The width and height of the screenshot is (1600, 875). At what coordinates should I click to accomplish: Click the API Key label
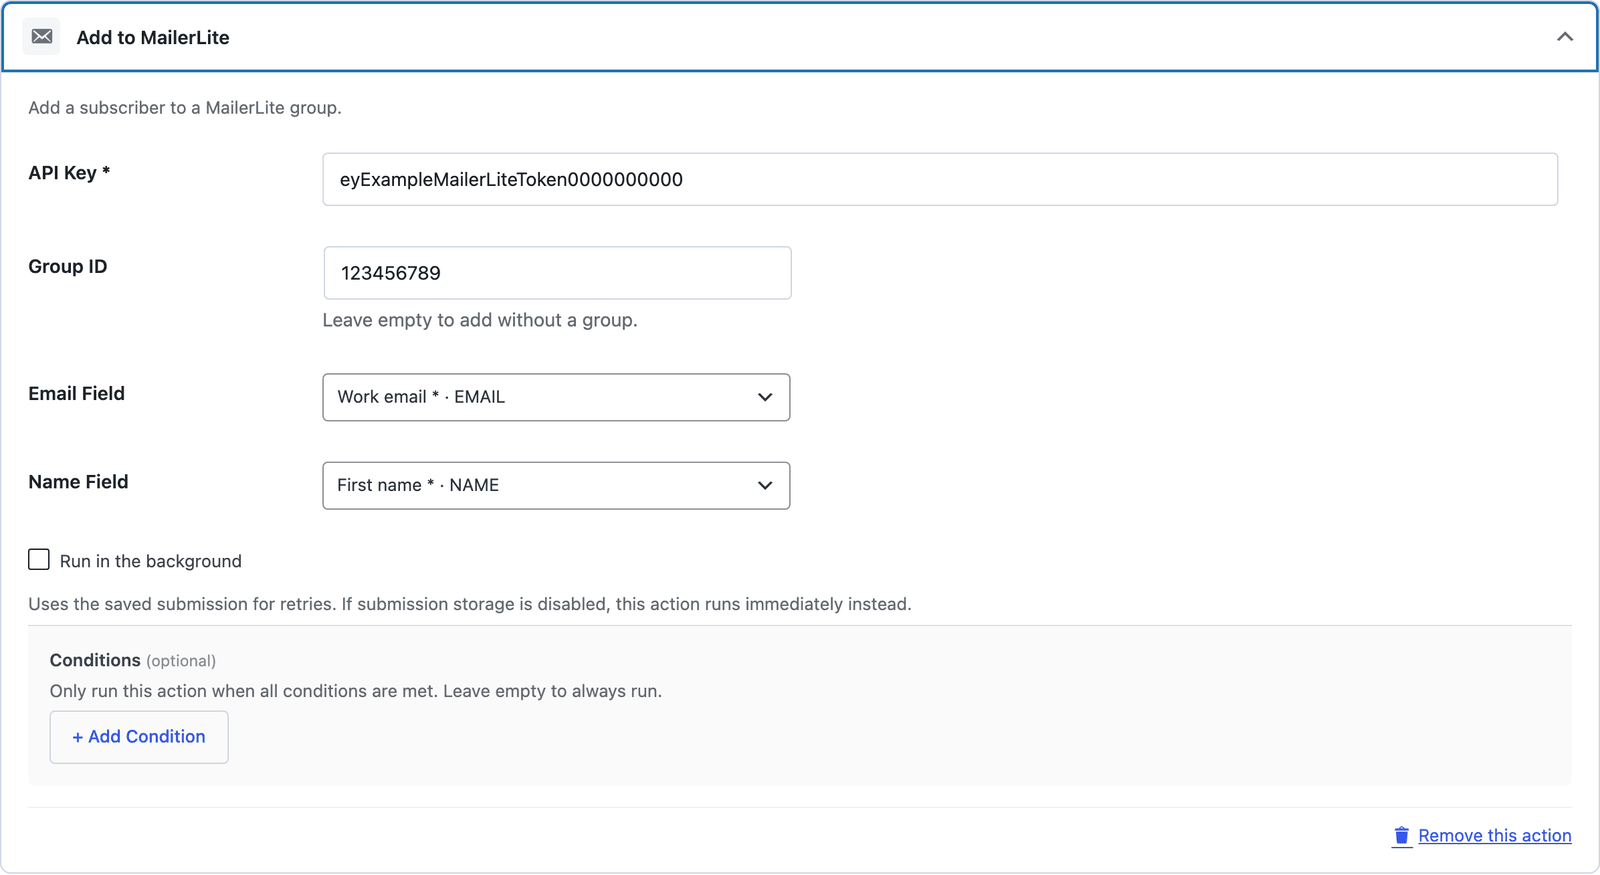click(x=69, y=173)
